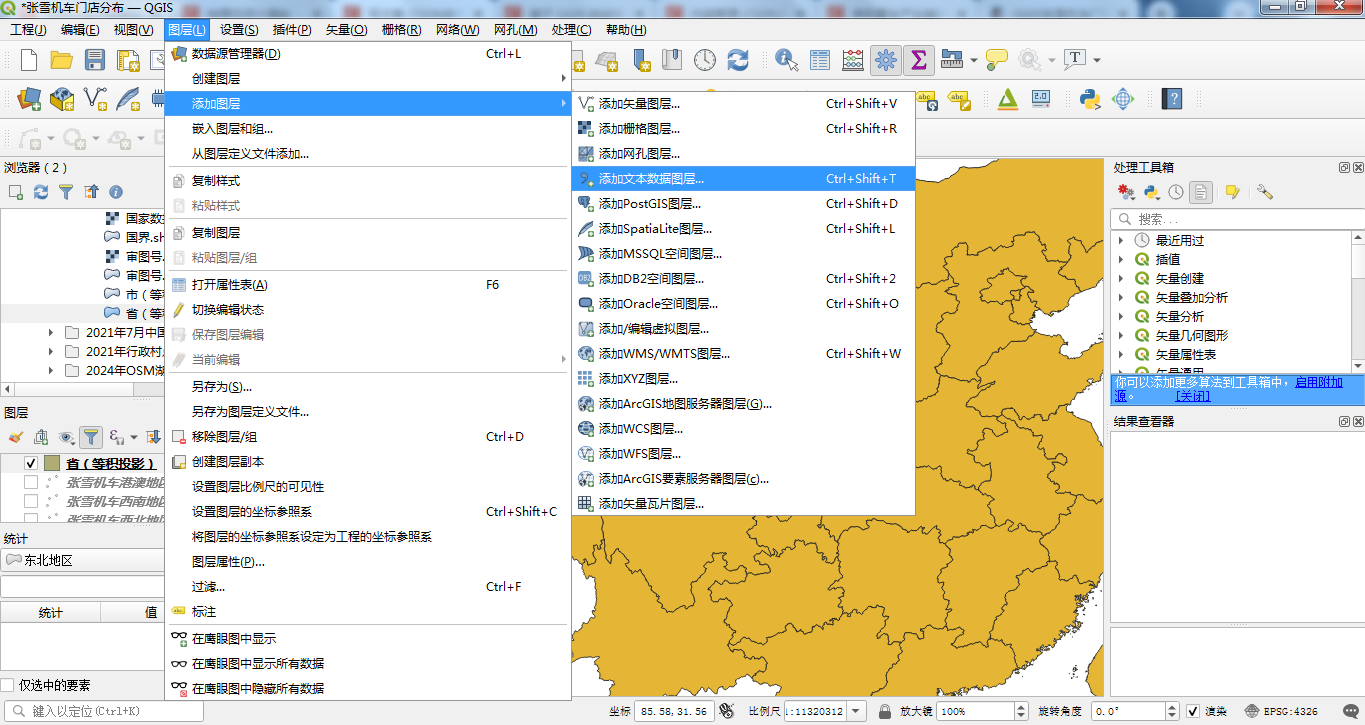The image size is (1365, 725).
Task: Click the processing toolbox 搜索 search field
Action: click(1237, 219)
